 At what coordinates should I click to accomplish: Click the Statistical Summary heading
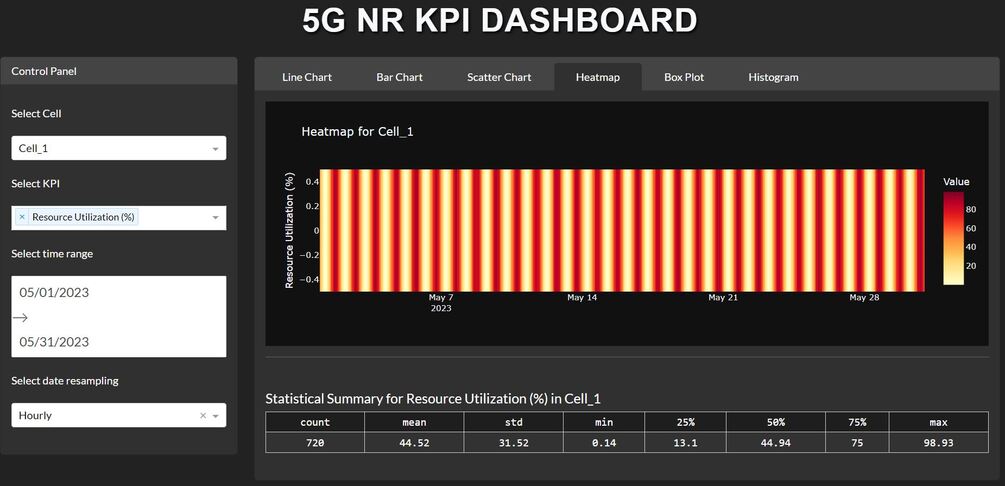[x=433, y=399]
